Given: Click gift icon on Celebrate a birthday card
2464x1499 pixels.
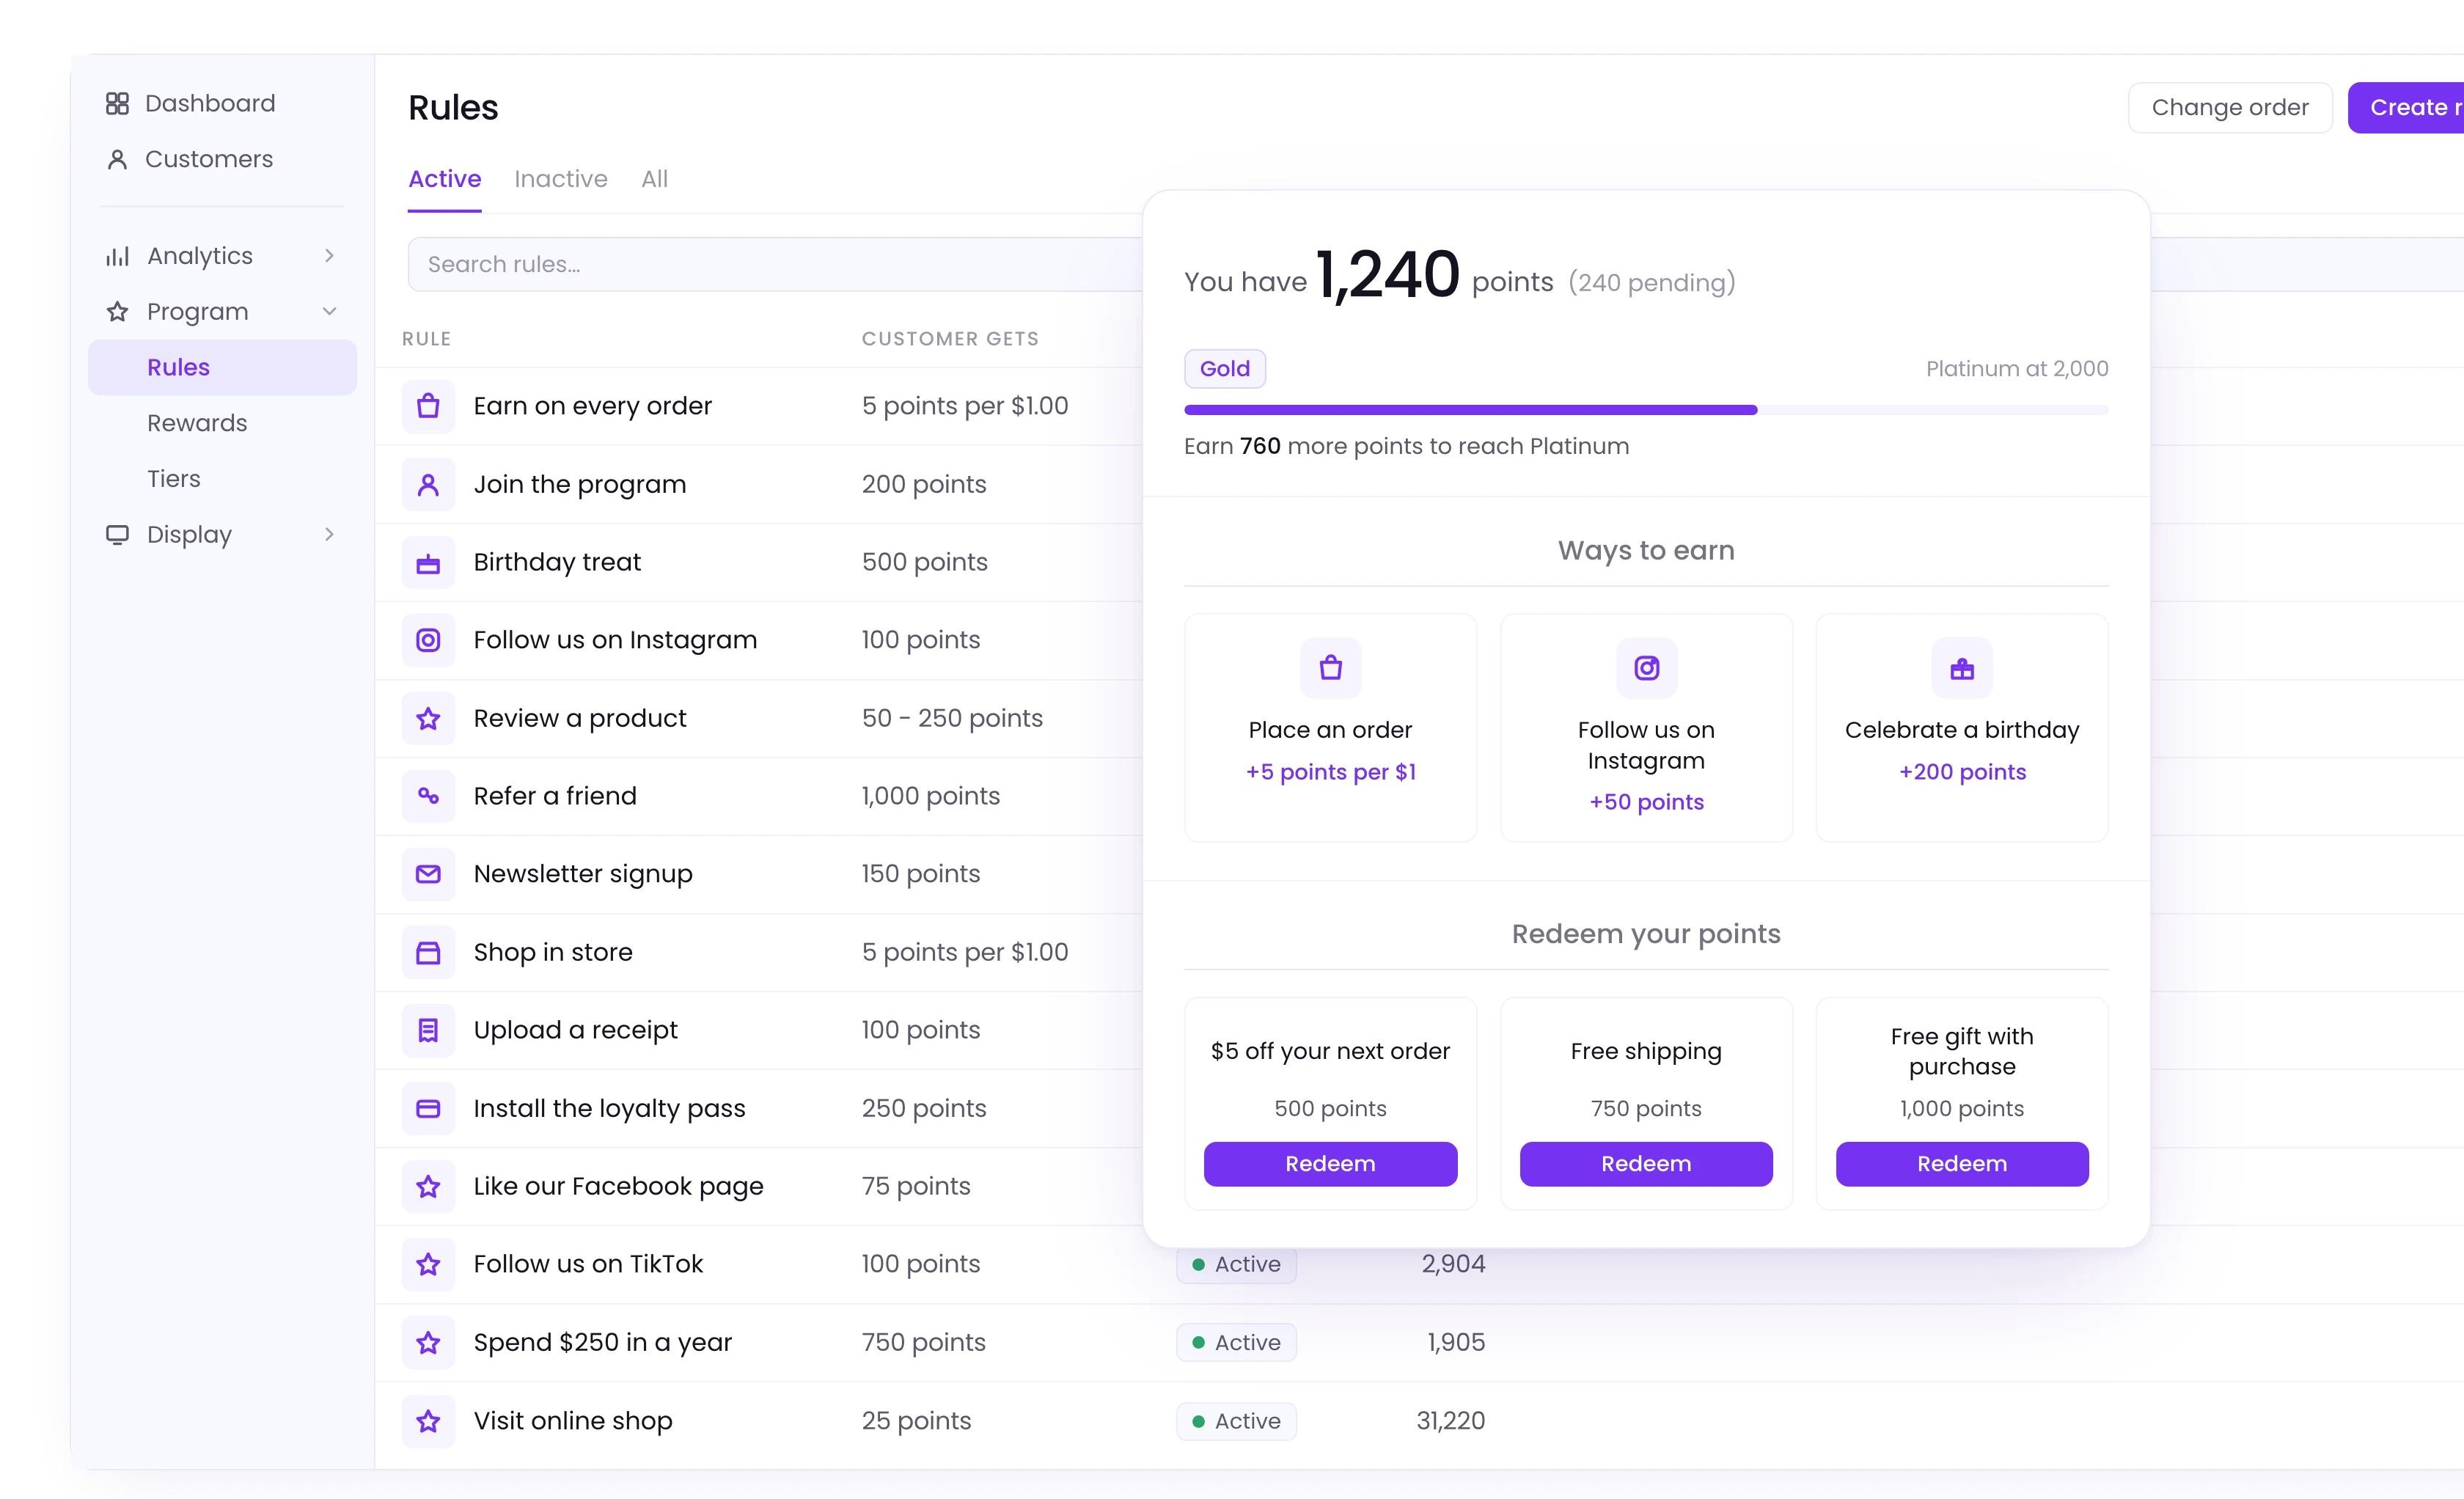Looking at the screenshot, I should pyautogui.click(x=1962, y=667).
